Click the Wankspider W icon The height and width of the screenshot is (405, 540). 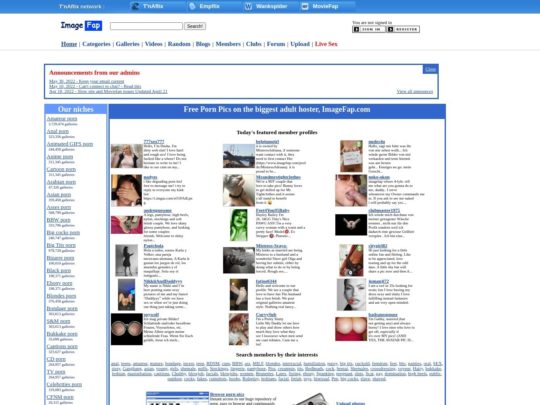248,6
